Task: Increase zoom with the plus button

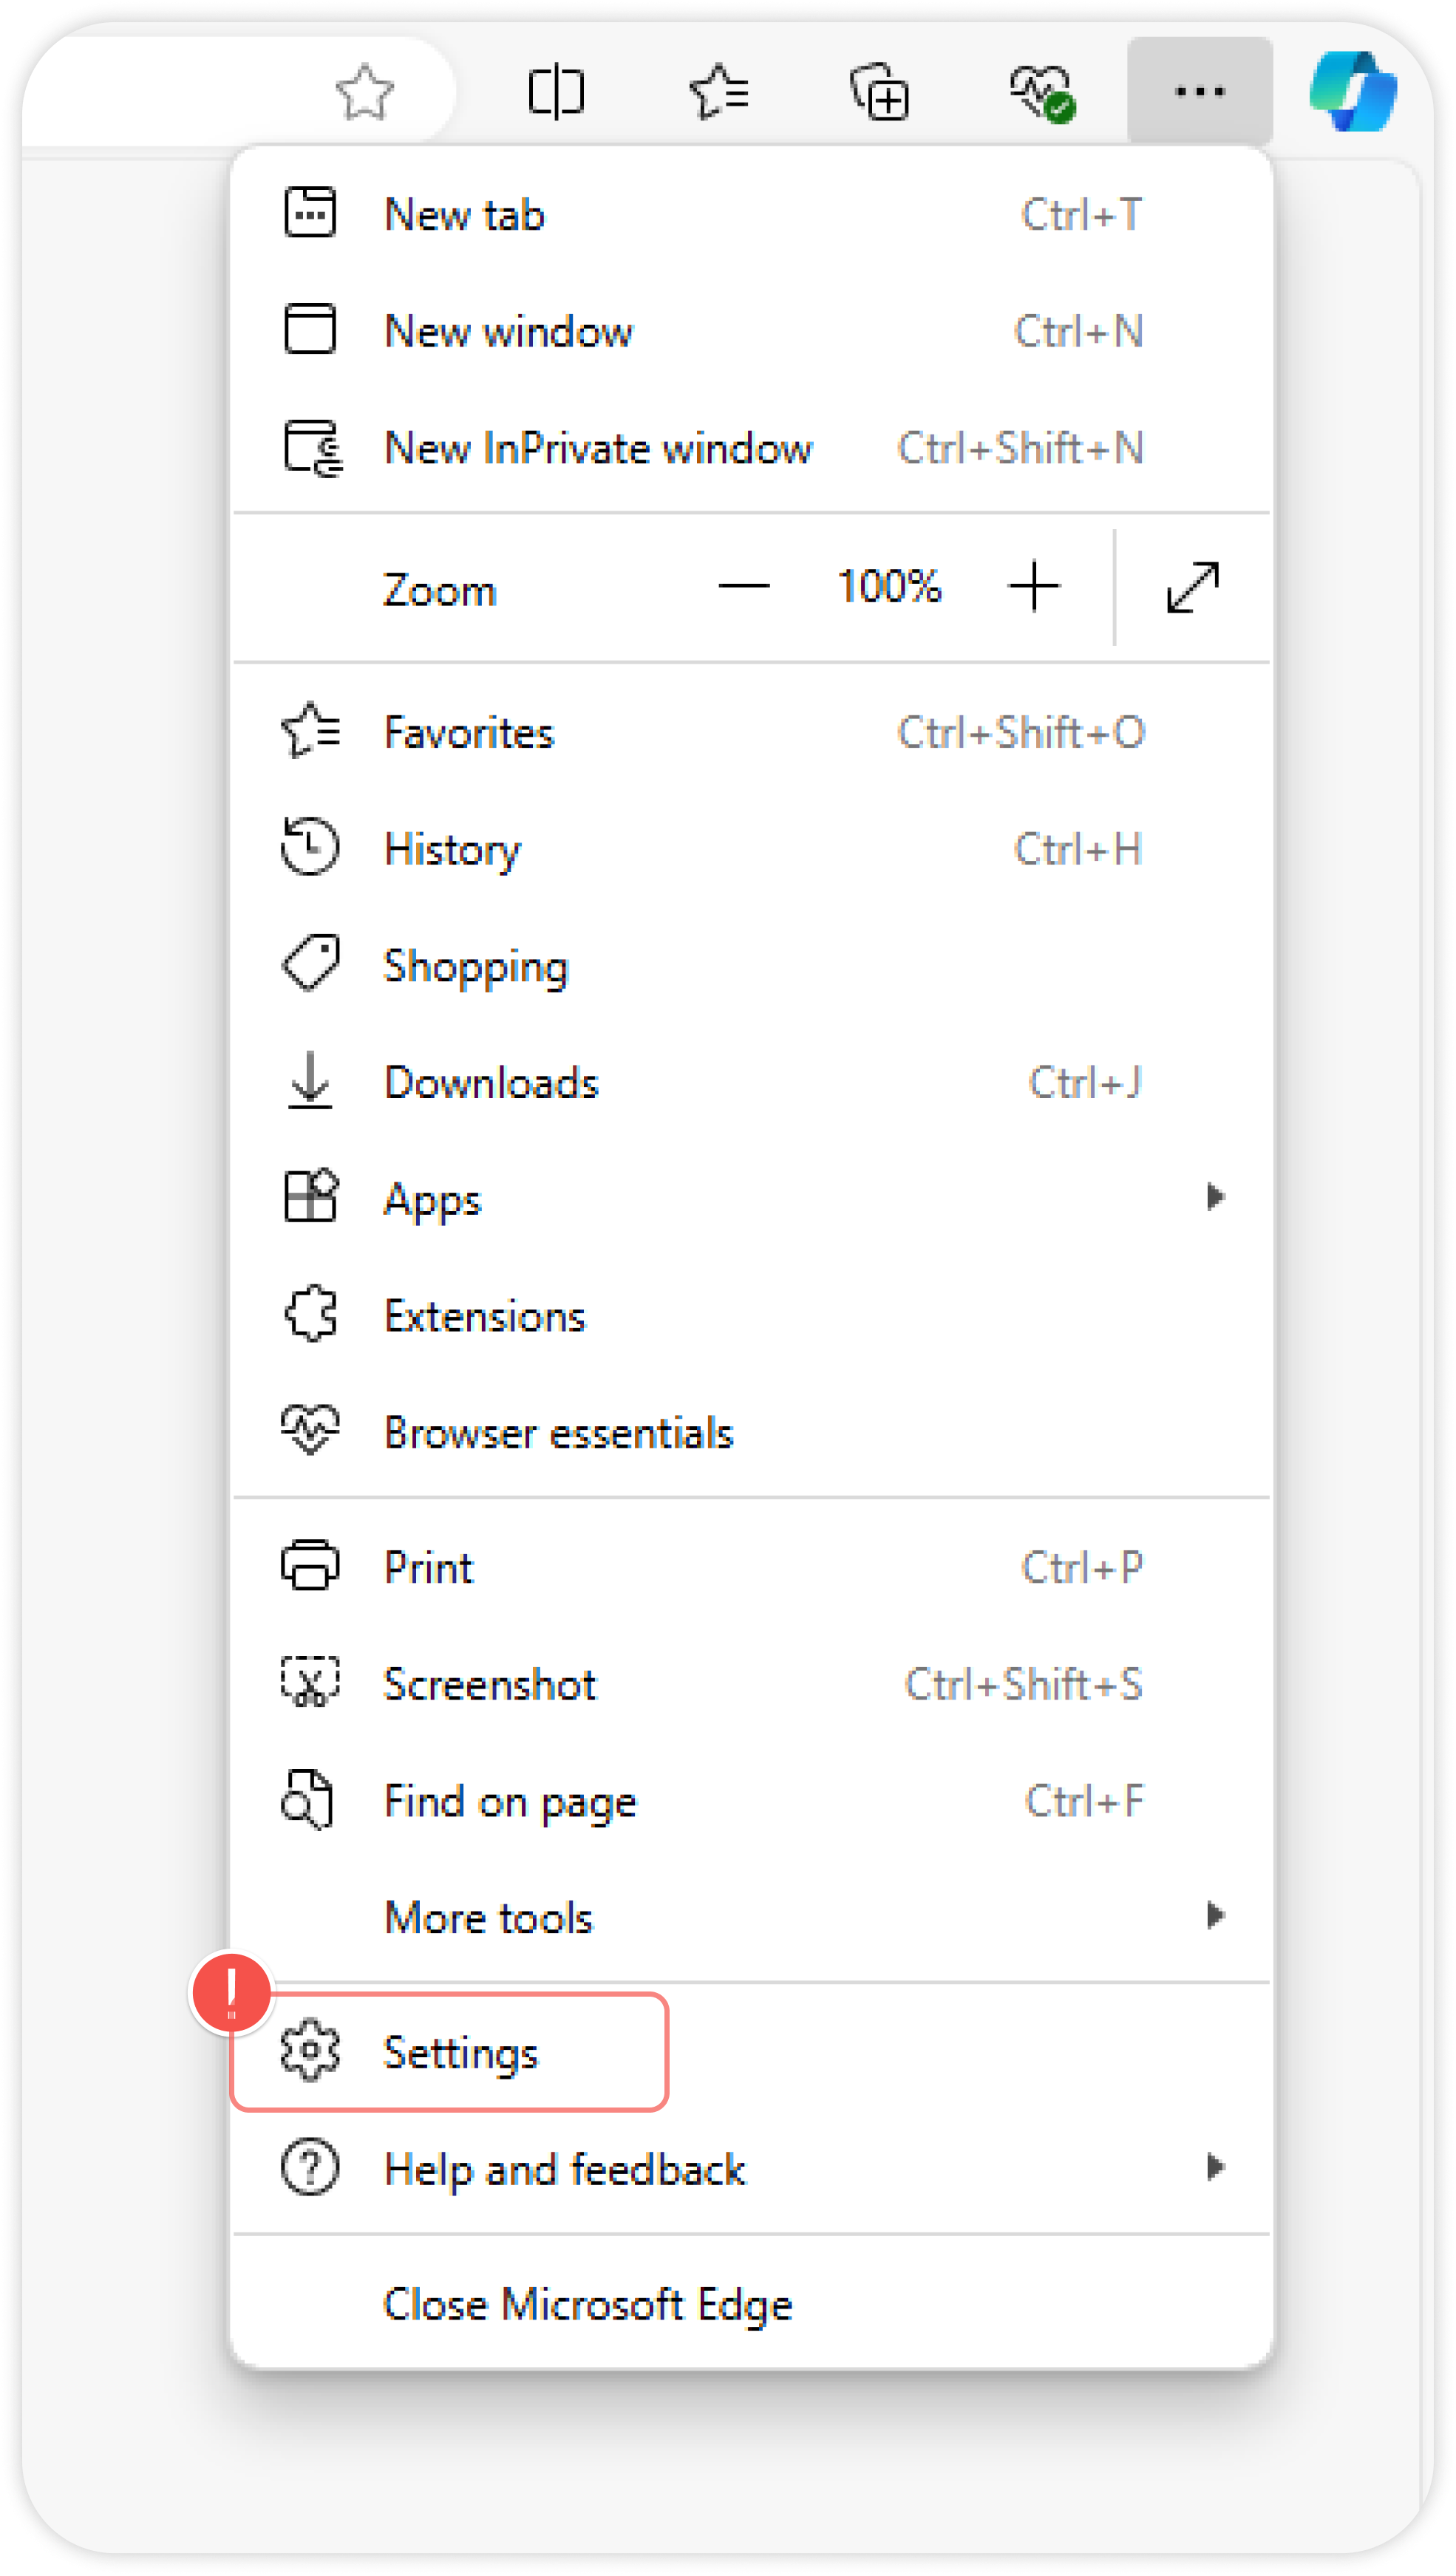Action: coord(1034,587)
